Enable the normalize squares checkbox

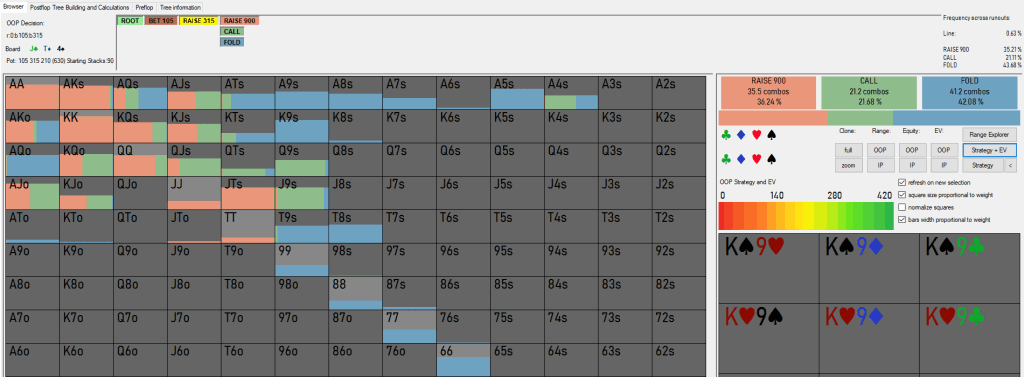[x=902, y=207]
